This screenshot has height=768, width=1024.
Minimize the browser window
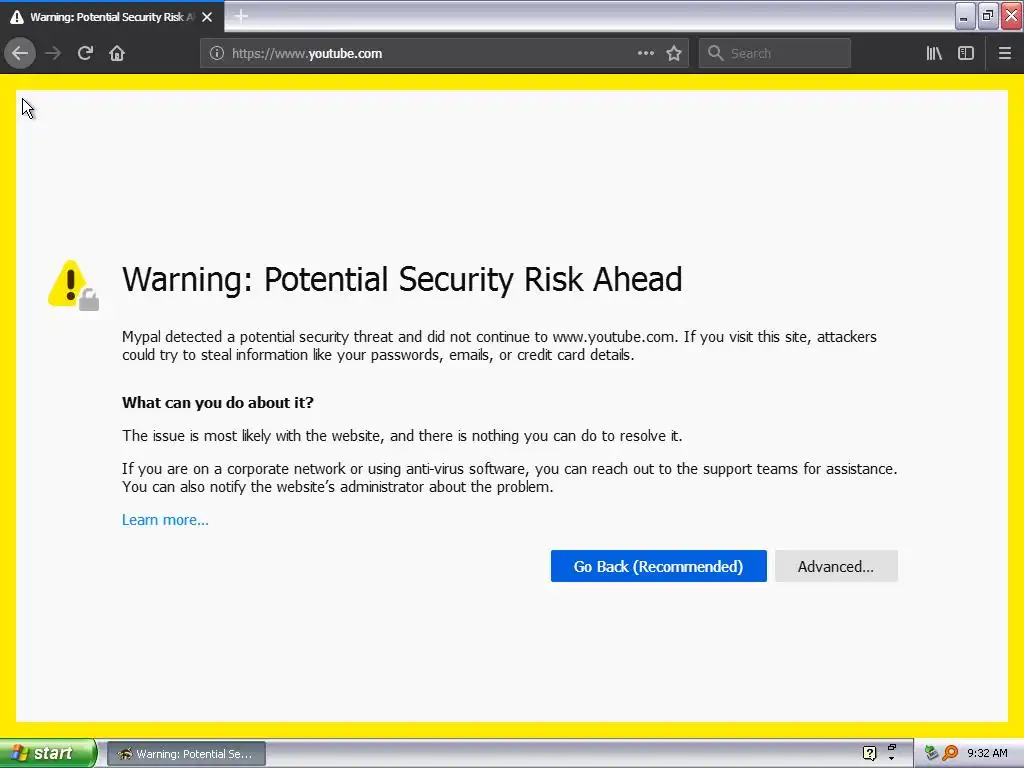pos(964,16)
